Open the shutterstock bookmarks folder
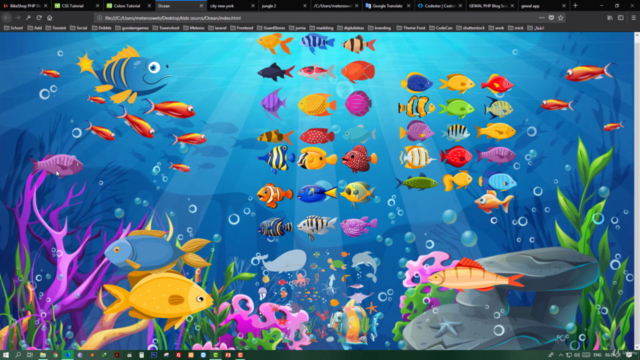Image resolution: width=640 pixels, height=360 pixels. coord(470,28)
